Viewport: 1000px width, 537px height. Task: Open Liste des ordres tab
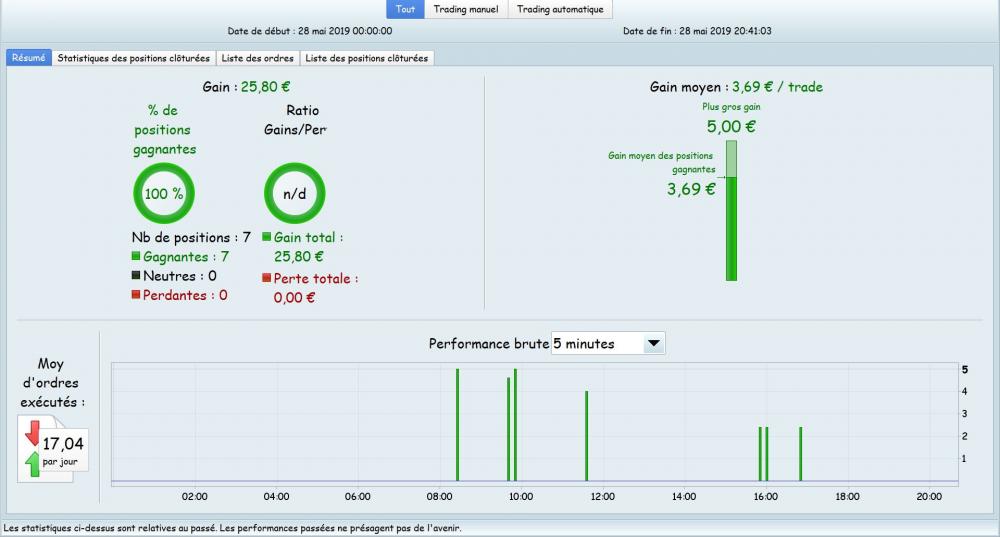[258, 58]
